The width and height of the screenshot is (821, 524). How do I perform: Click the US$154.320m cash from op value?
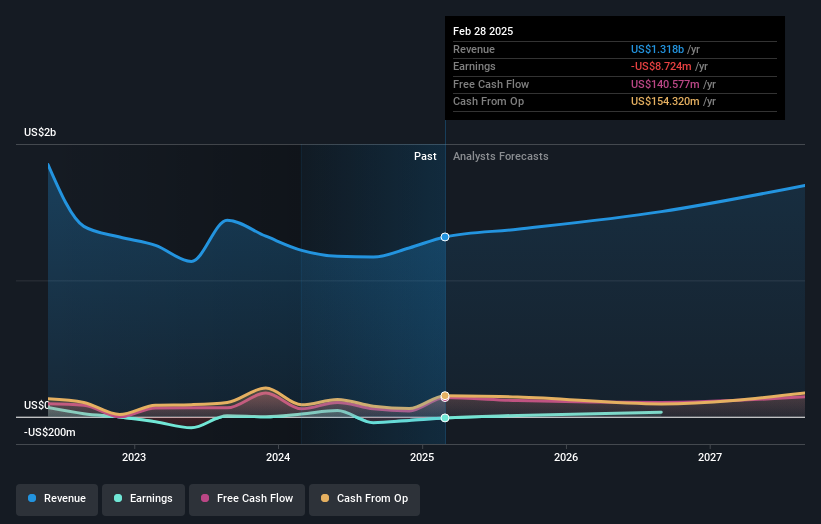[x=665, y=102]
